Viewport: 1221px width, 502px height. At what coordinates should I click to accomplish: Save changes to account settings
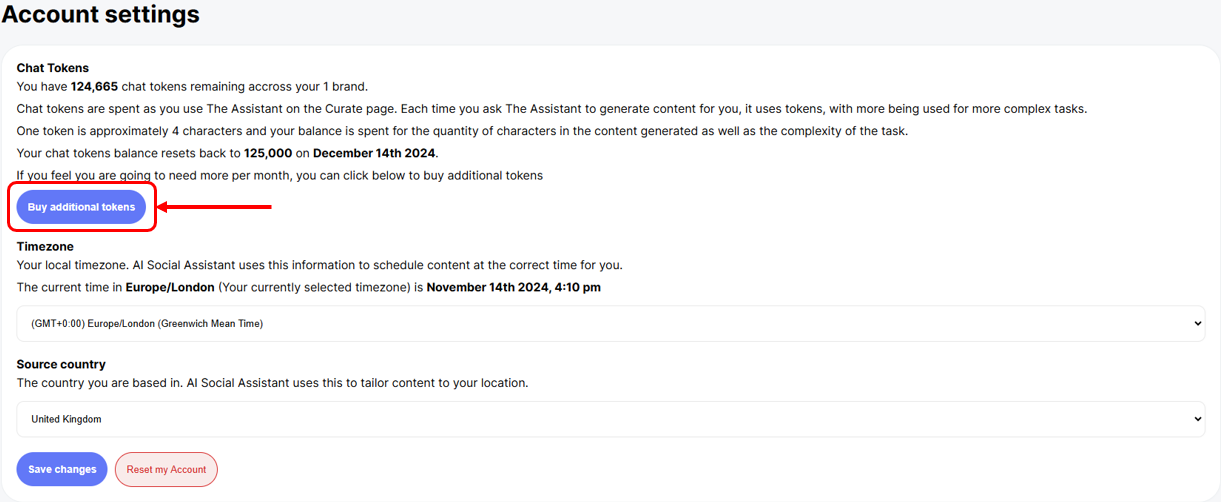point(62,469)
